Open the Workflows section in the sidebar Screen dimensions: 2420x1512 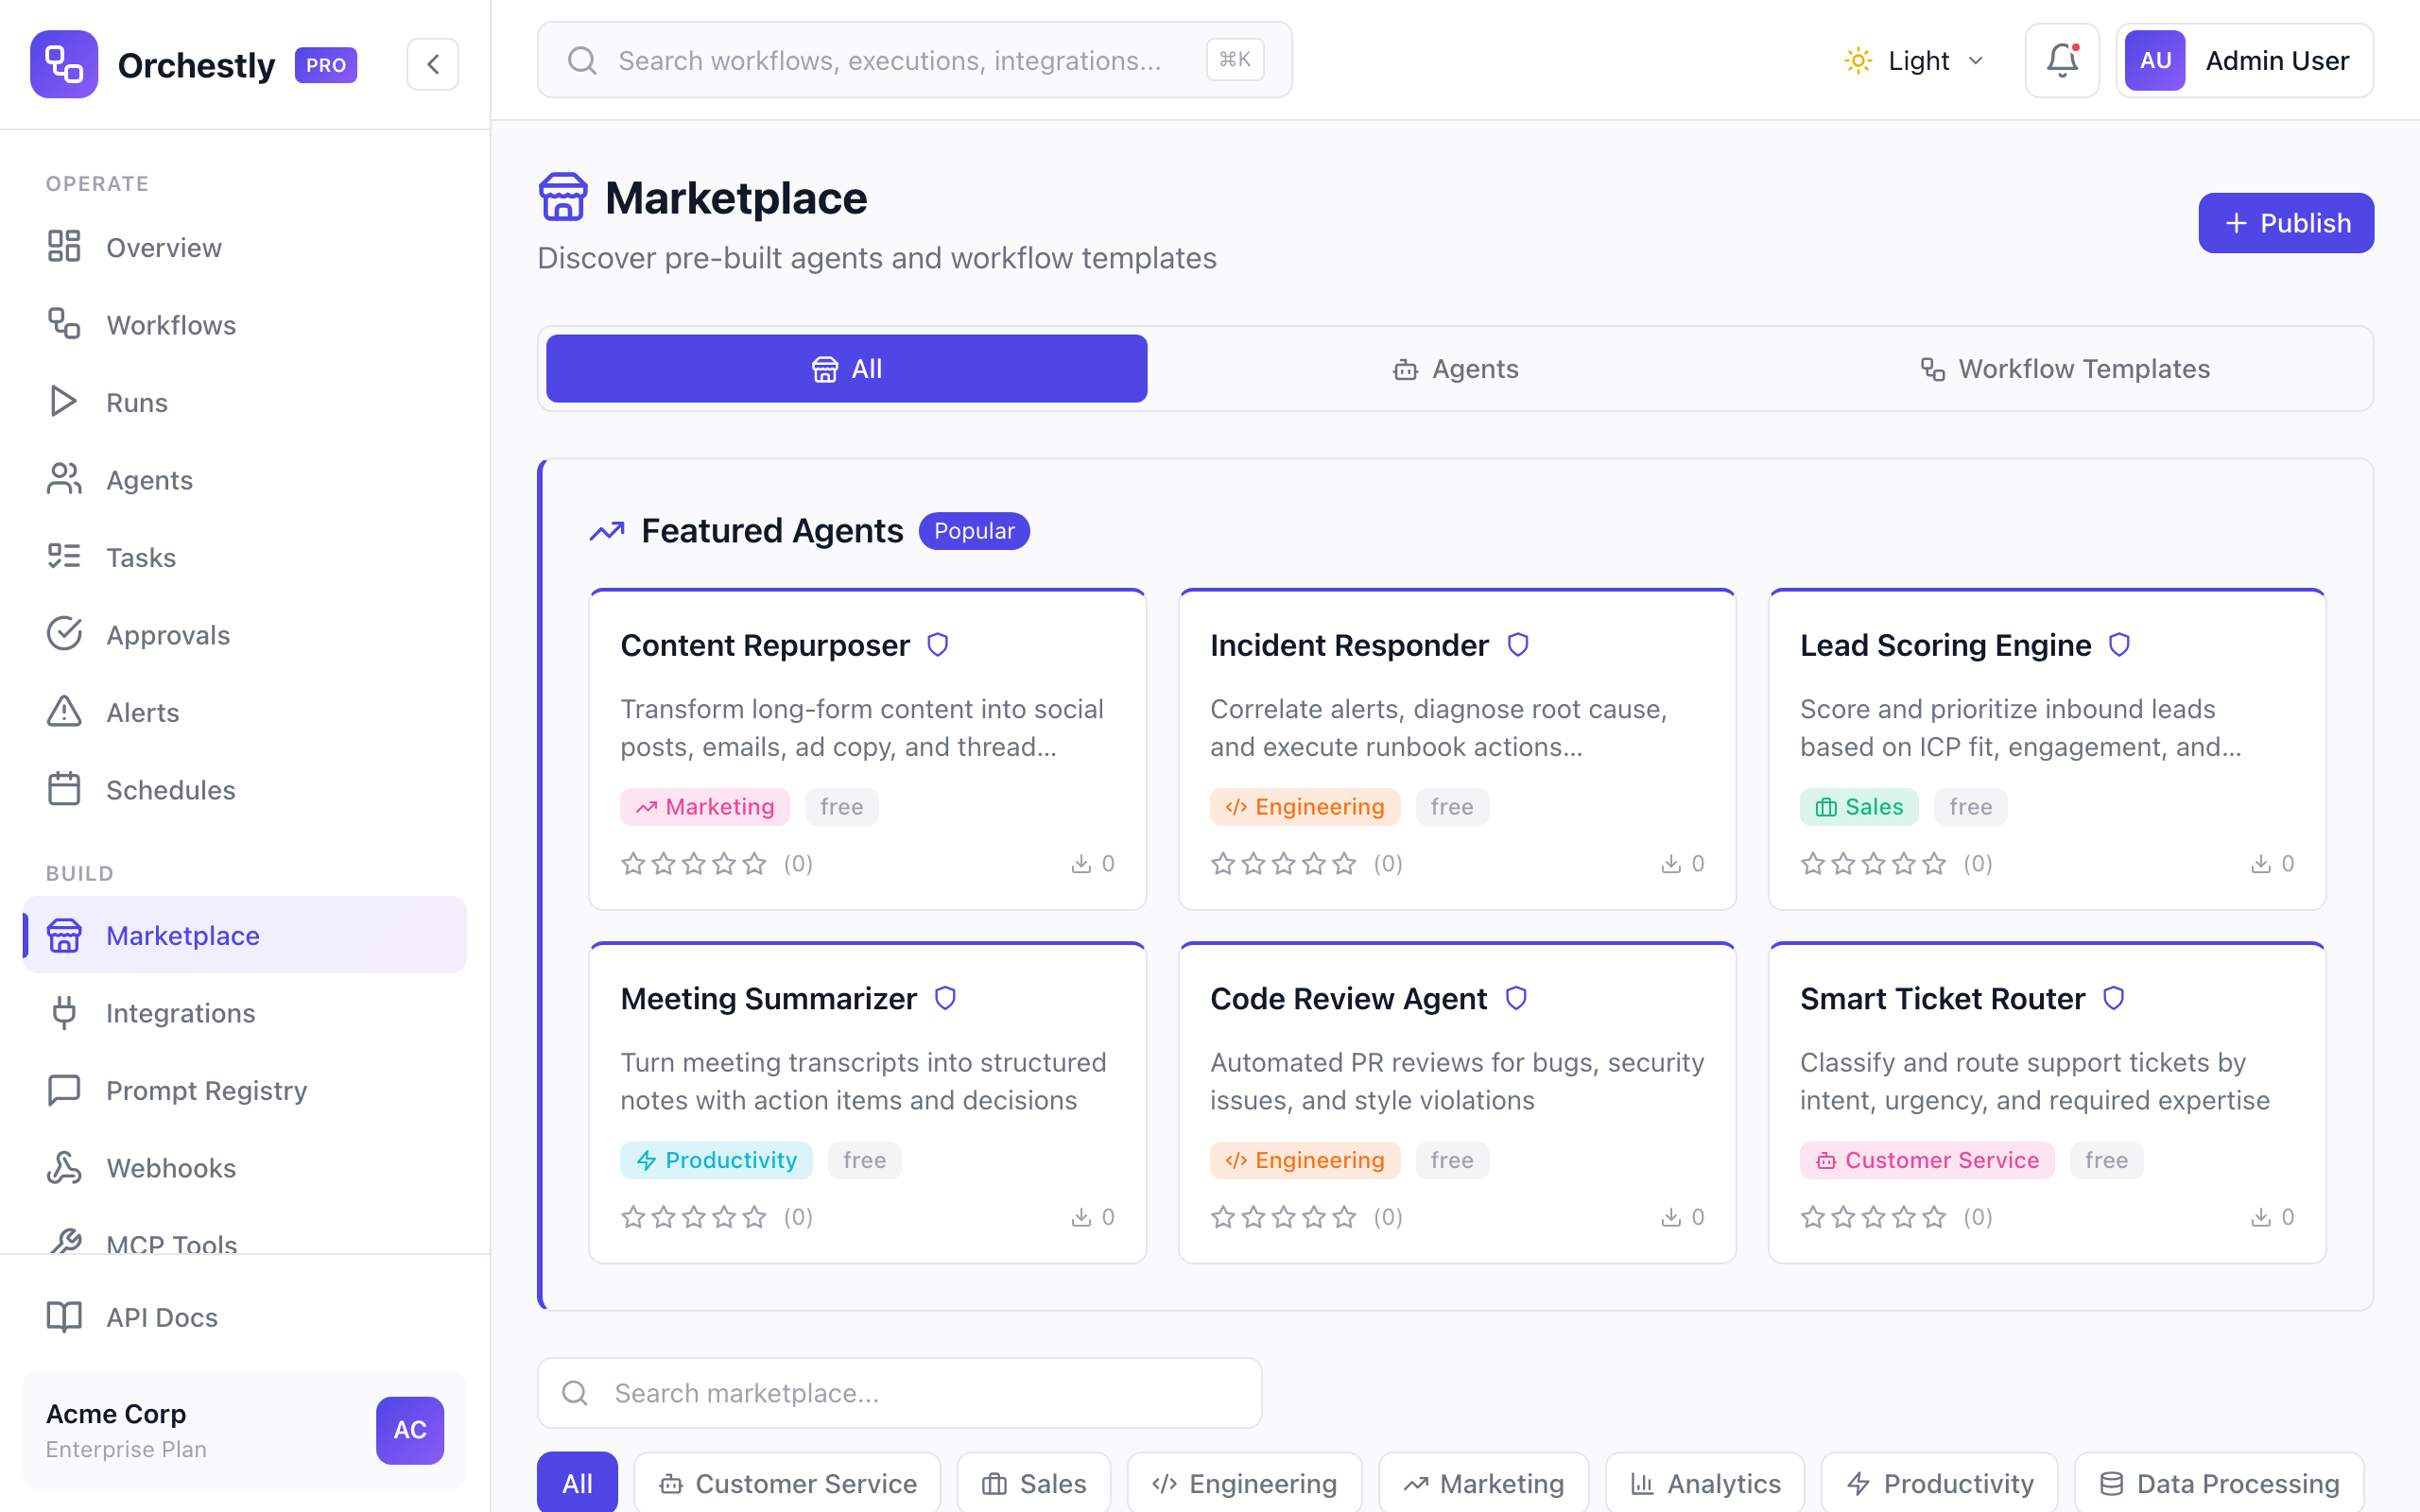point(171,324)
